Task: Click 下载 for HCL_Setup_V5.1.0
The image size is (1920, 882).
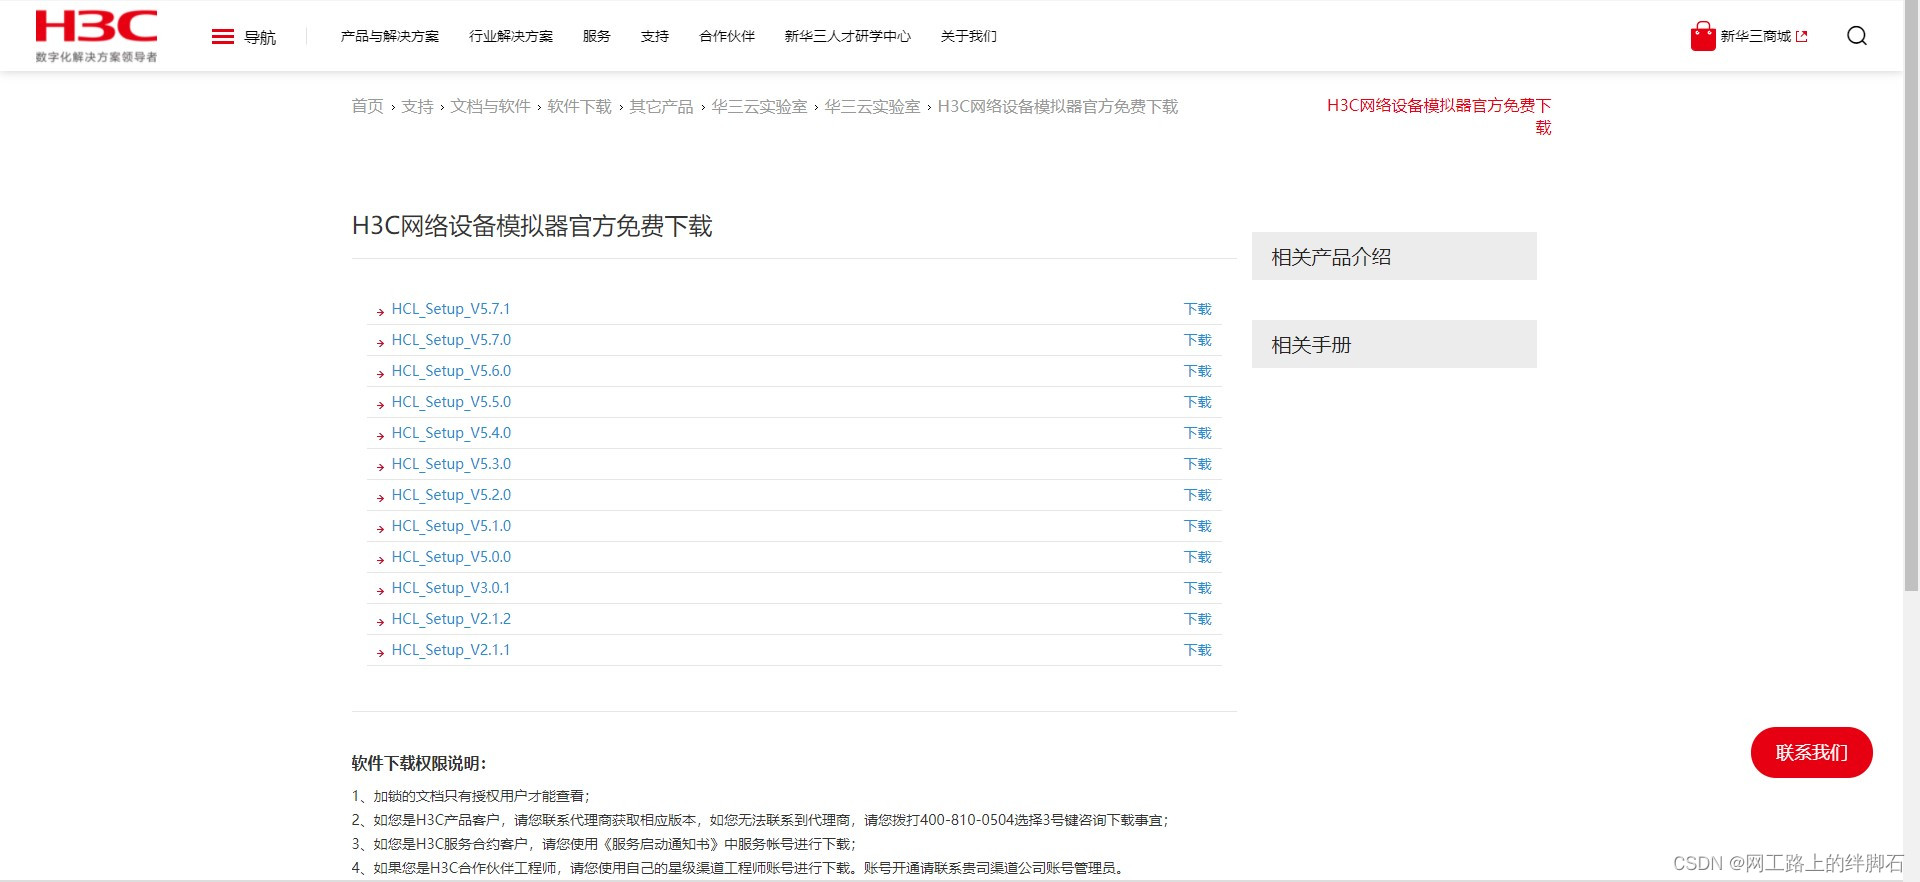Action: tap(1198, 526)
